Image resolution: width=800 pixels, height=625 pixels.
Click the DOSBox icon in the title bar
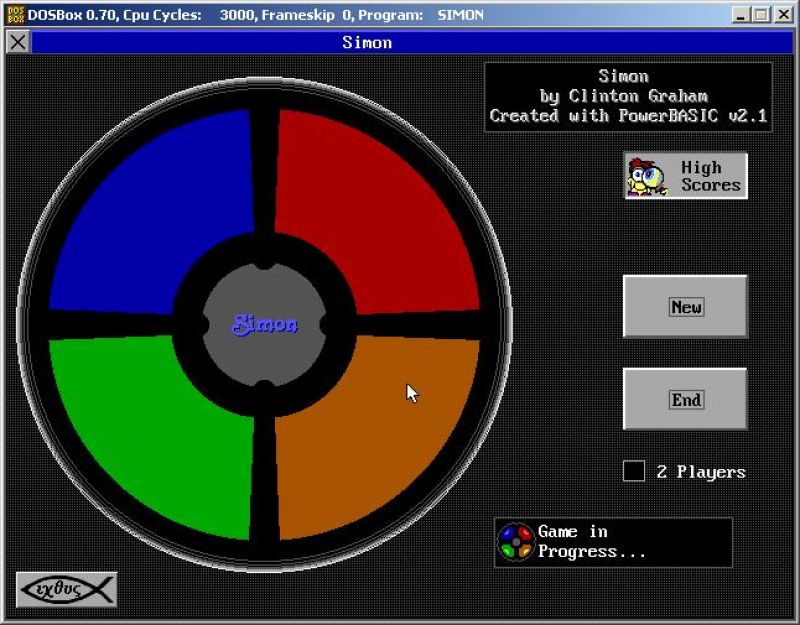[x=16, y=15]
